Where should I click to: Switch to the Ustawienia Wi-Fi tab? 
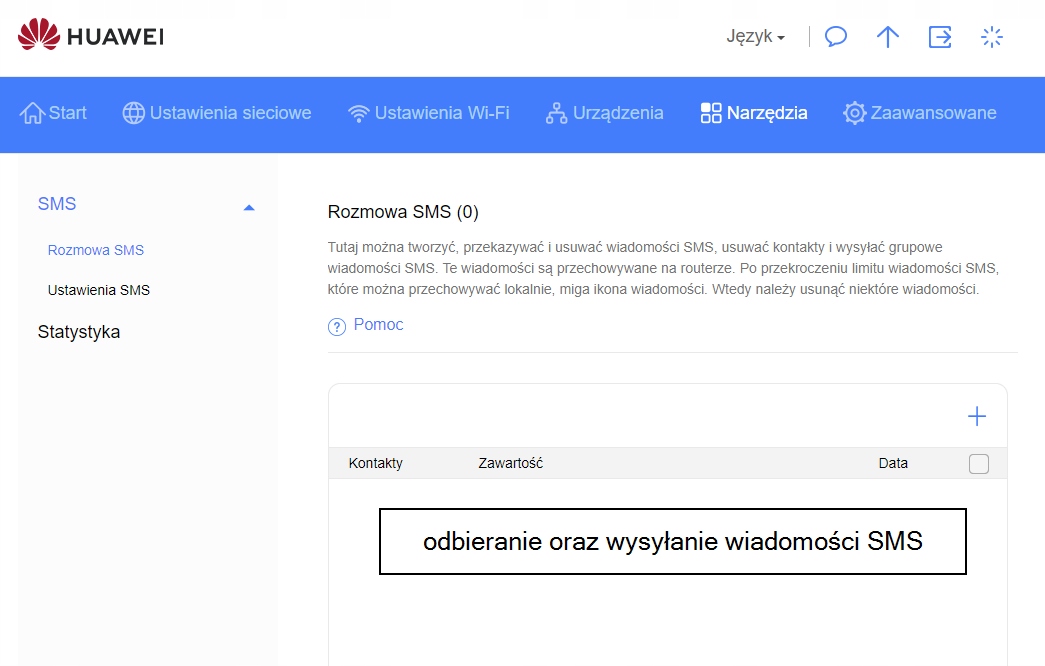point(429,113)
